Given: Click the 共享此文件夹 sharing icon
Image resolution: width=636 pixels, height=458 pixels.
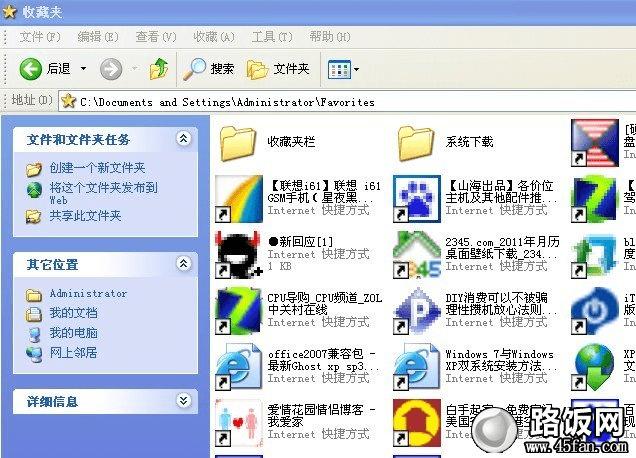Looking at the screenshot, I should click(x=34, y=217).
